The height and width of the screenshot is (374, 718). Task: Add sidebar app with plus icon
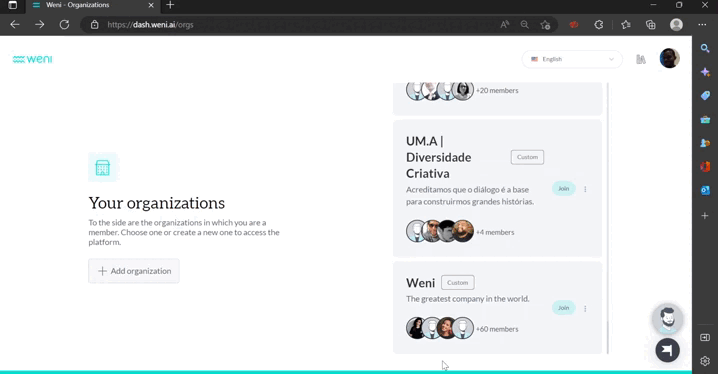coord(705,216)
